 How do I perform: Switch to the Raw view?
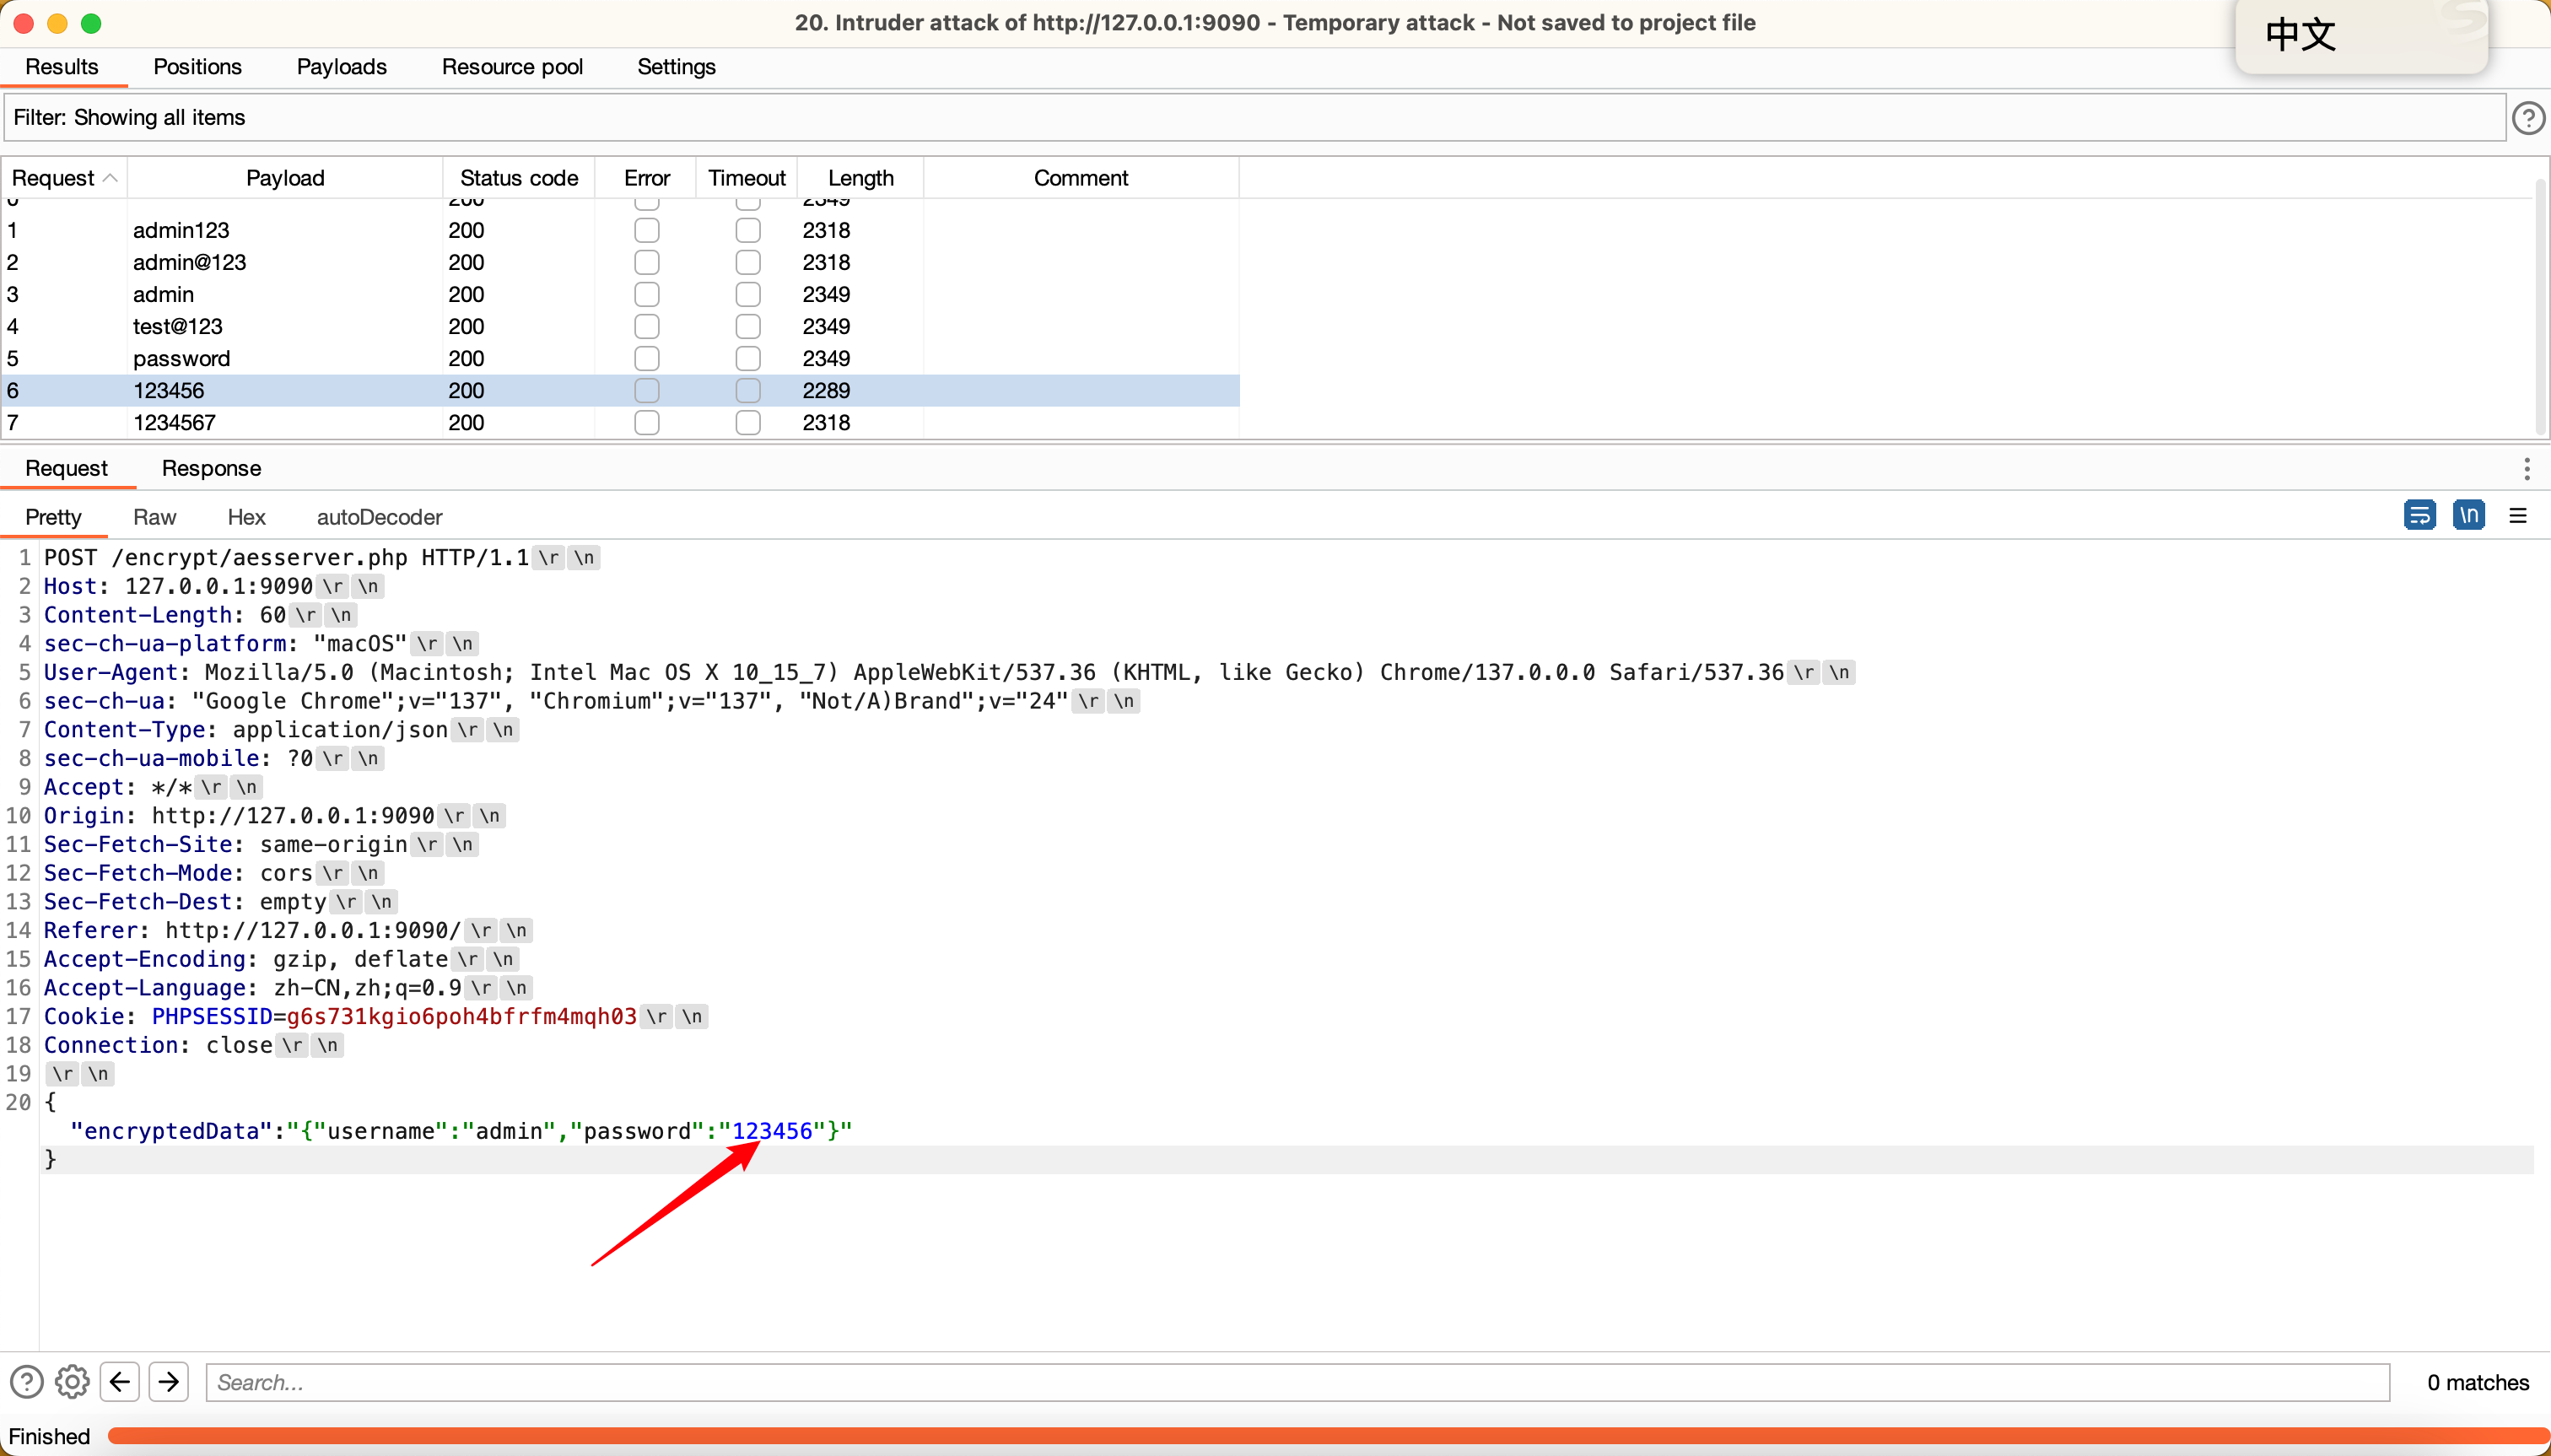pos(154,517)
